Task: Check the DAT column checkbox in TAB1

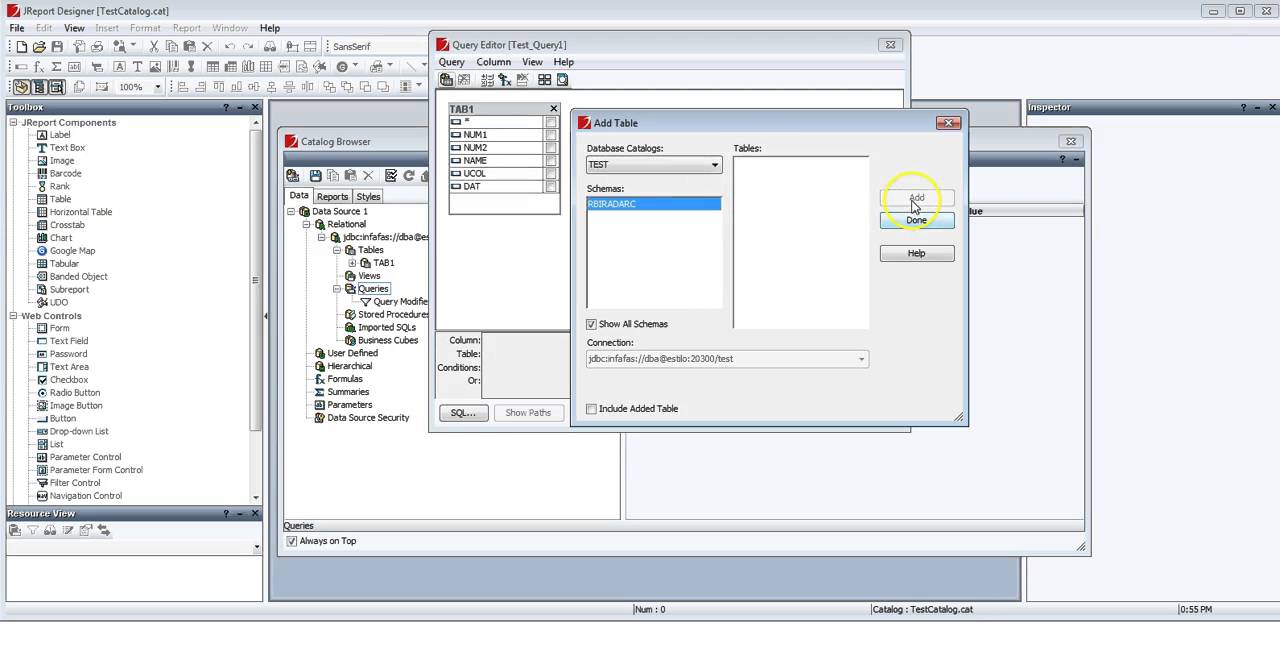Action: pyautogui.click(x=550, y=187)
